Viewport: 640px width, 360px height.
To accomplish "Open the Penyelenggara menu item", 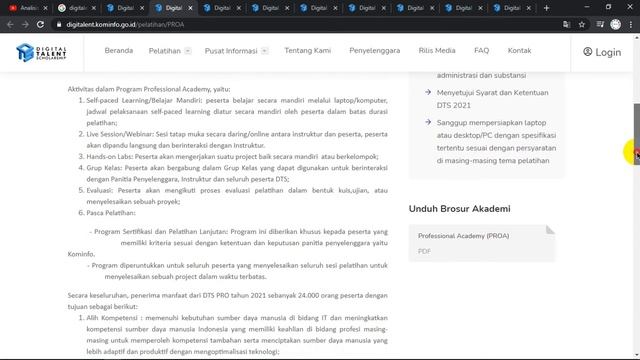I will pos(375,51).
